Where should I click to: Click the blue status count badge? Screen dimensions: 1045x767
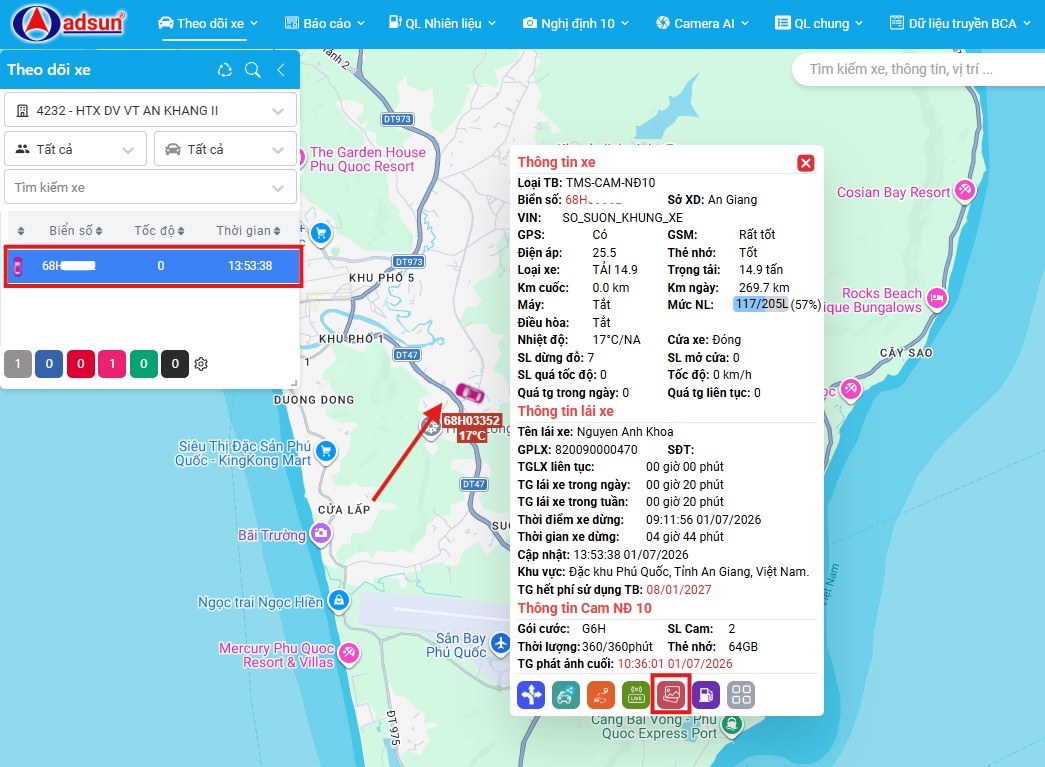point(49,364)
